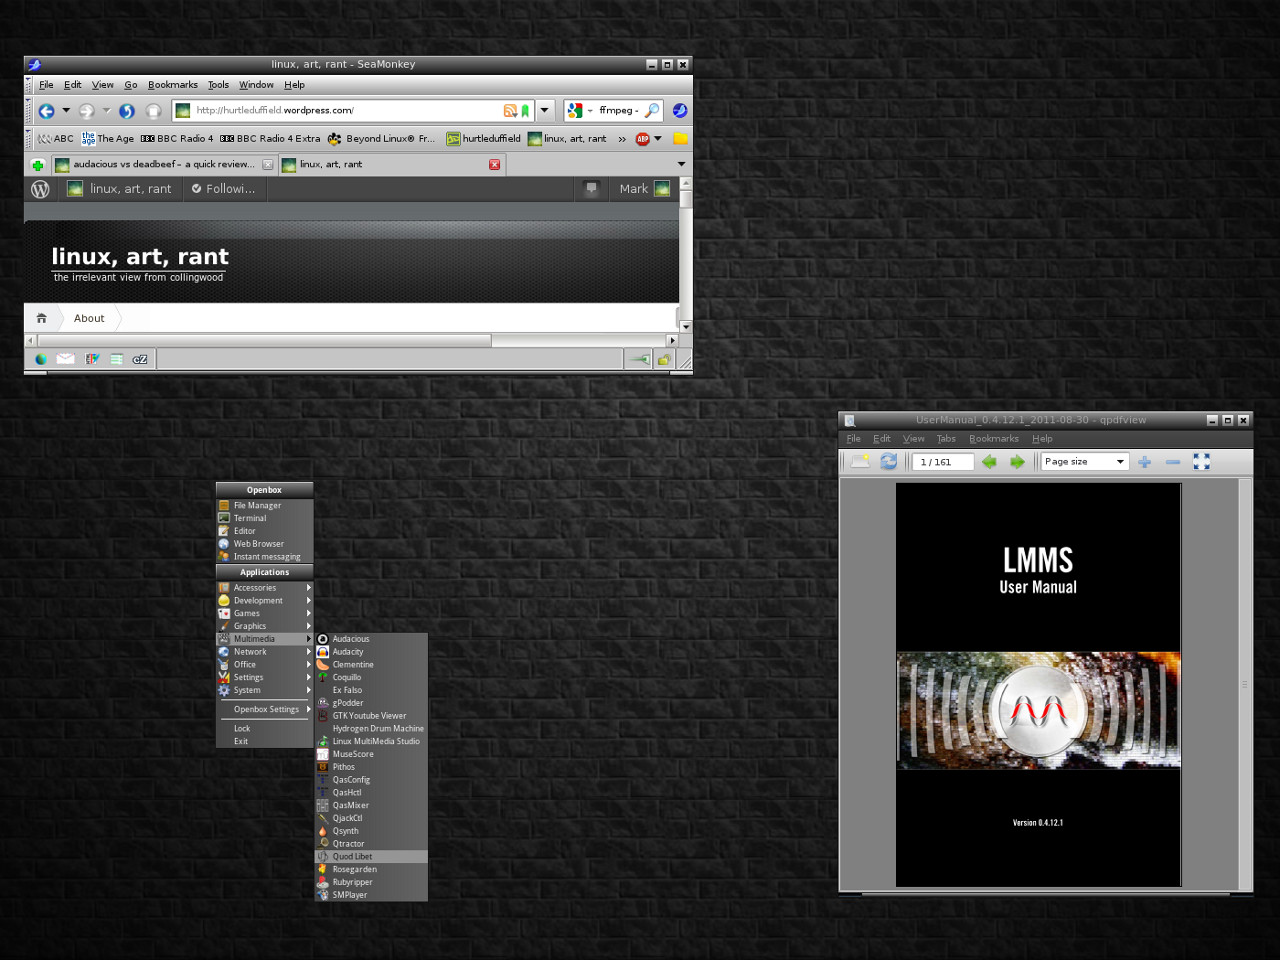
Task: Expand Accessories submenu in Openbox menu
Action: (x=265, y=588)
